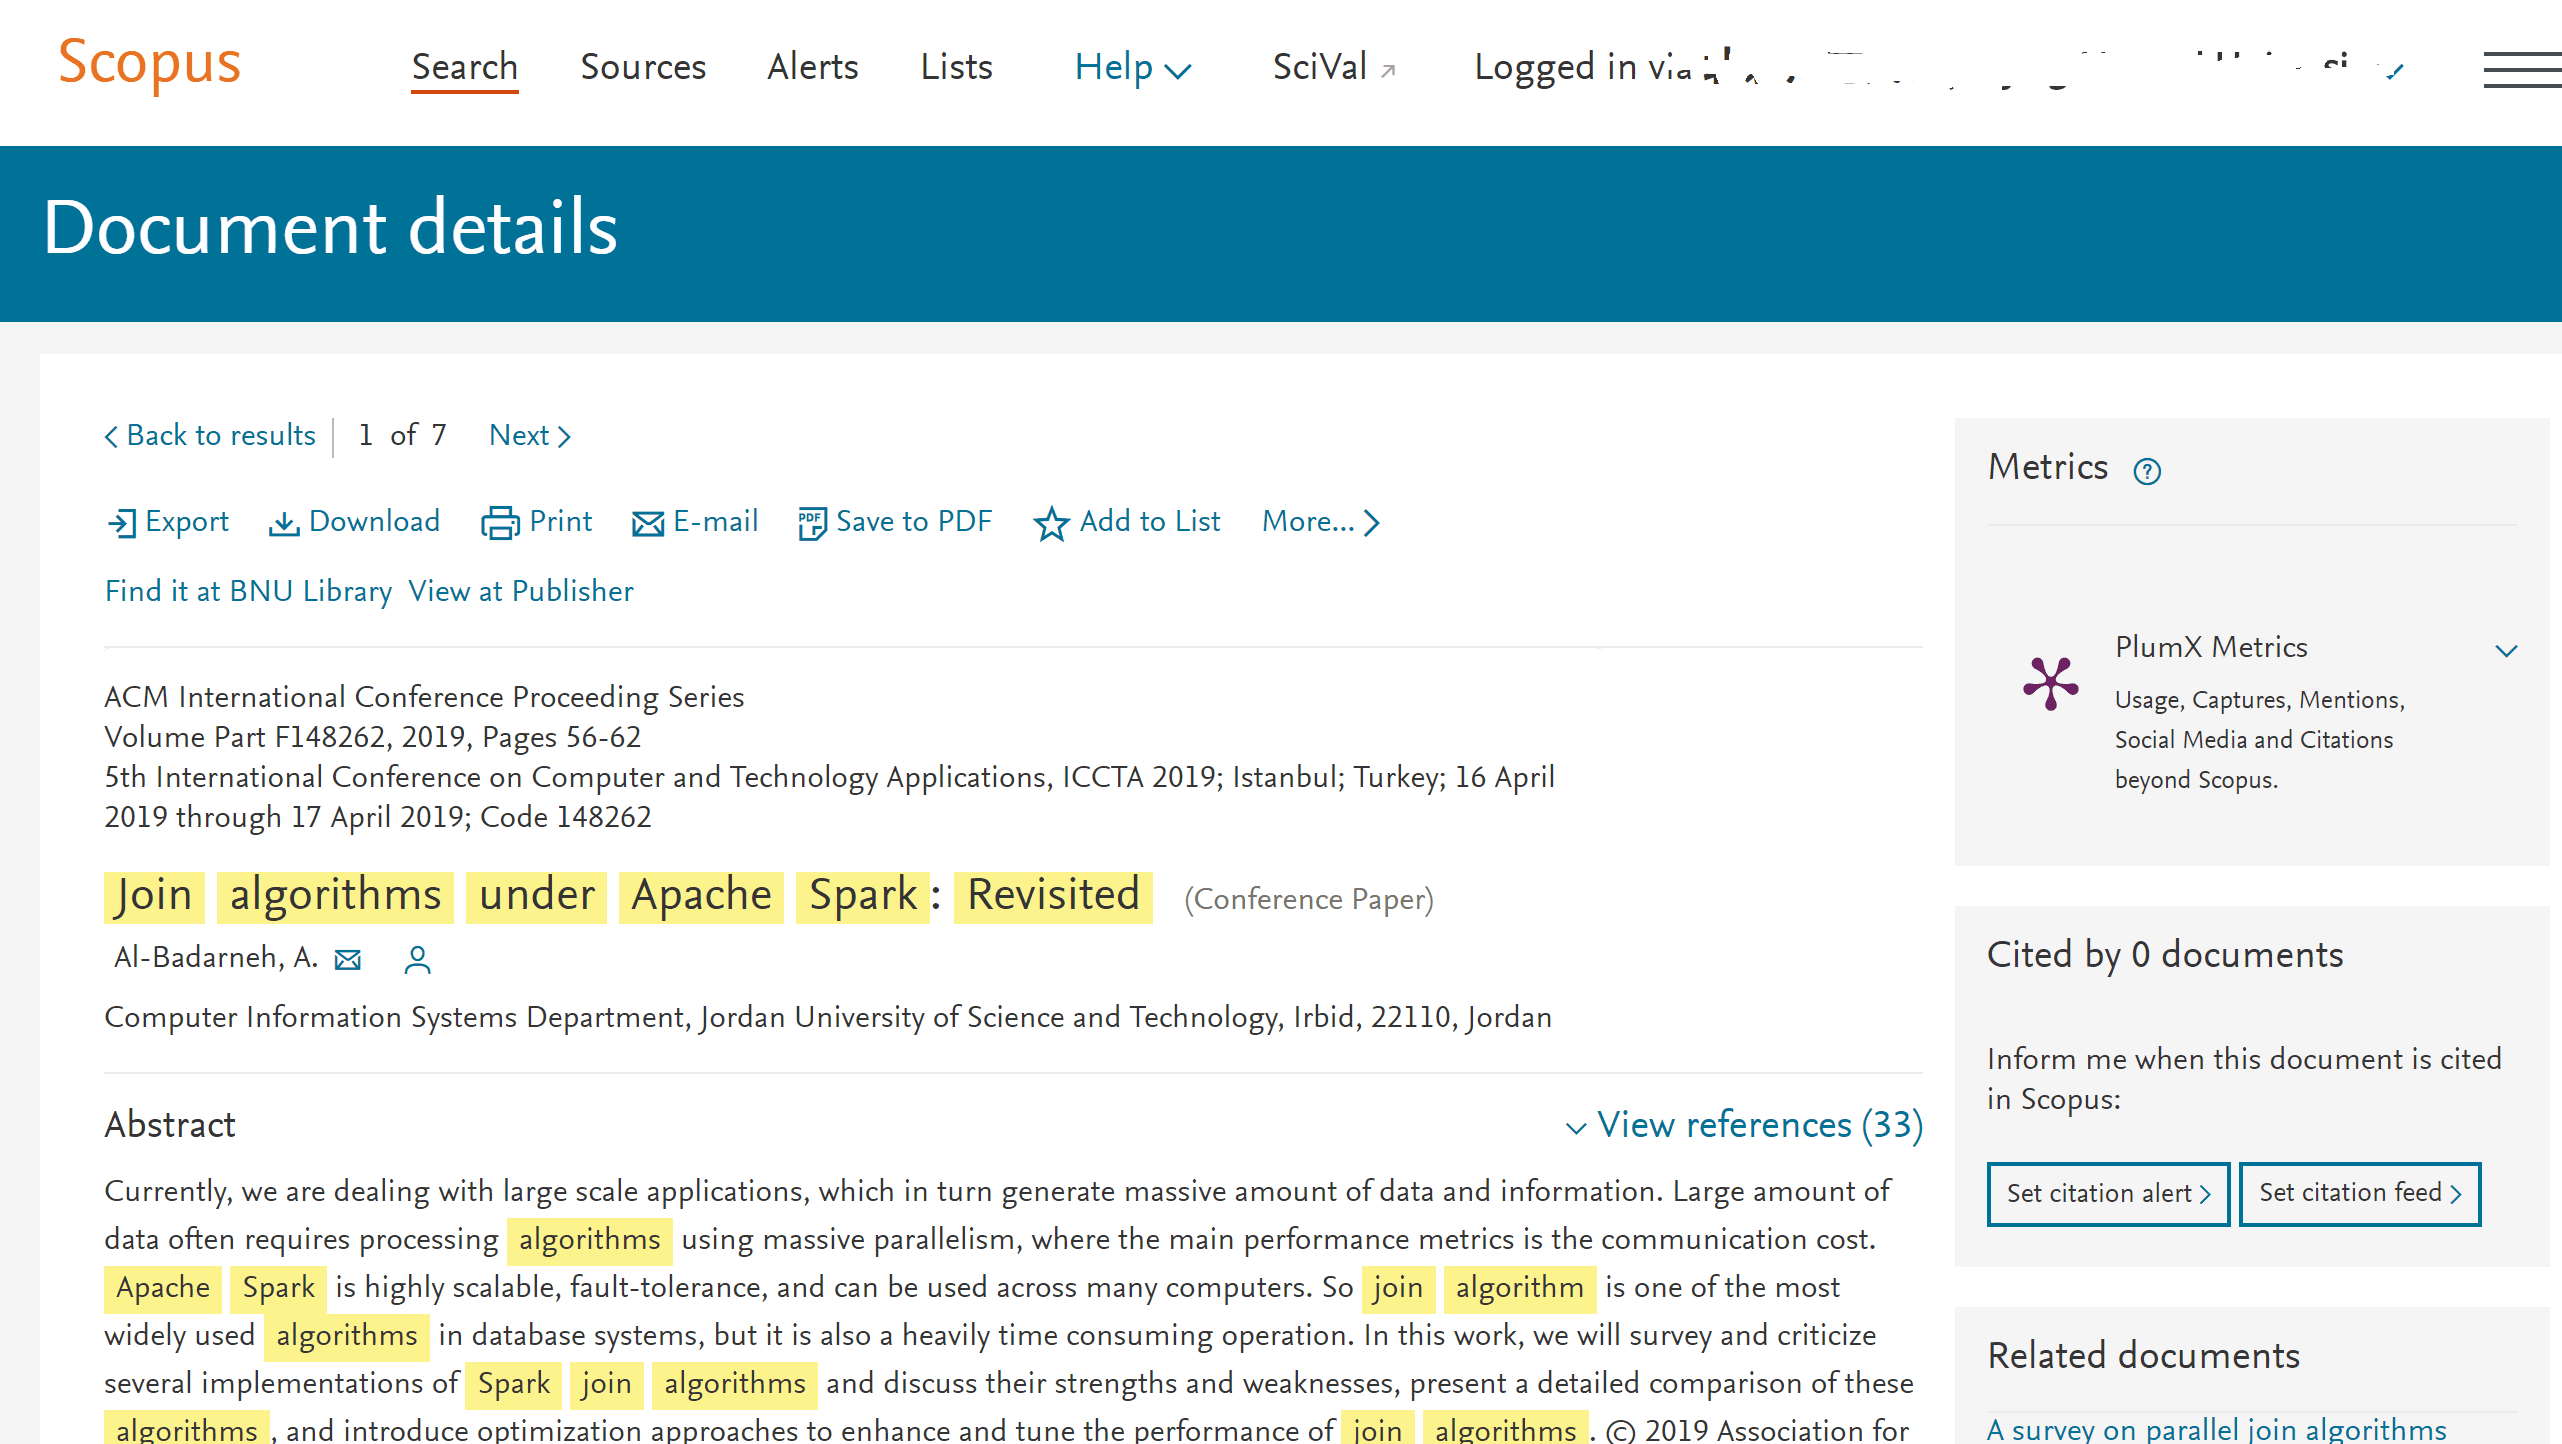2562x1444 pixels.
Task: Click the Metrics help question icon
Action: coord(2147,471)
